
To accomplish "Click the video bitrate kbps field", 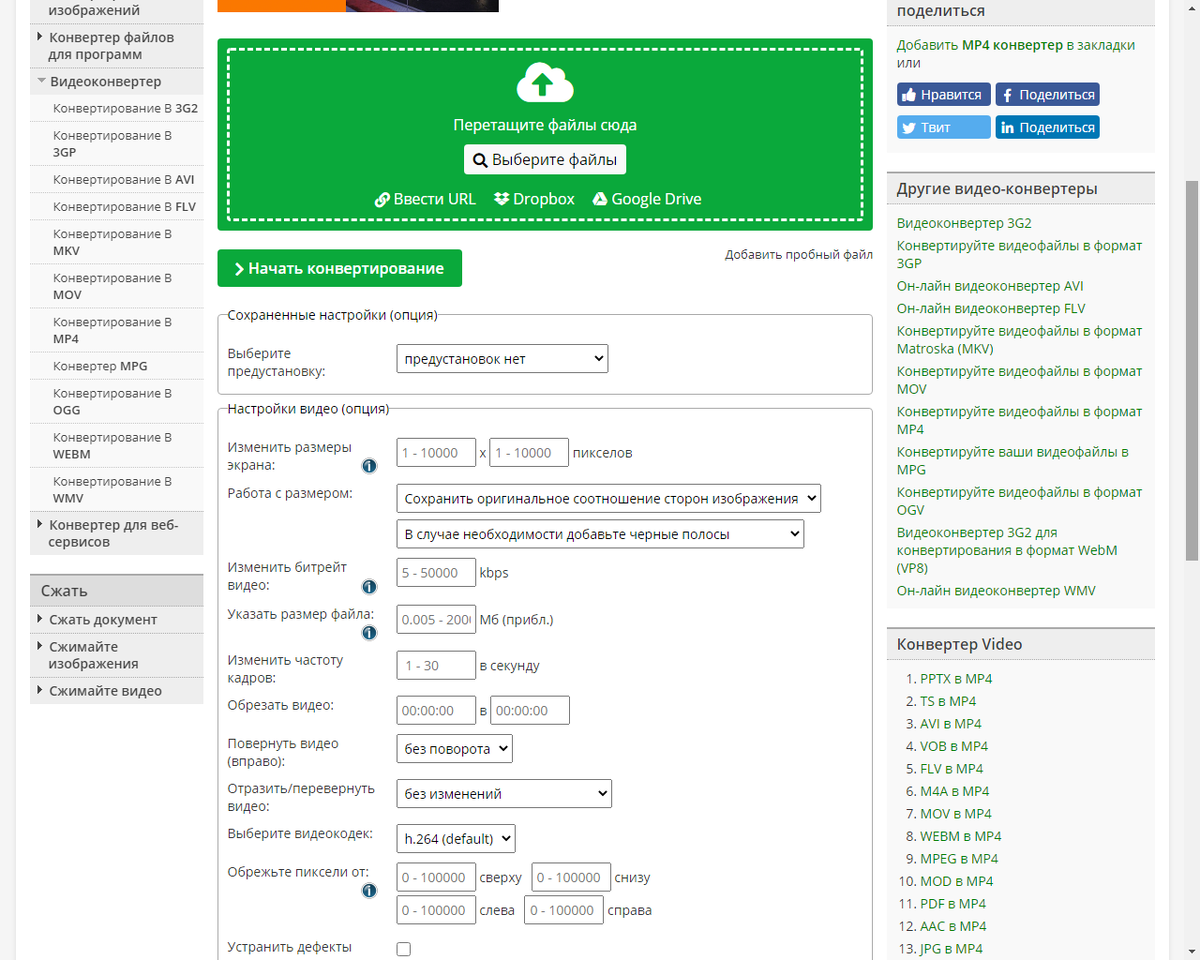I will click(436, 573).
